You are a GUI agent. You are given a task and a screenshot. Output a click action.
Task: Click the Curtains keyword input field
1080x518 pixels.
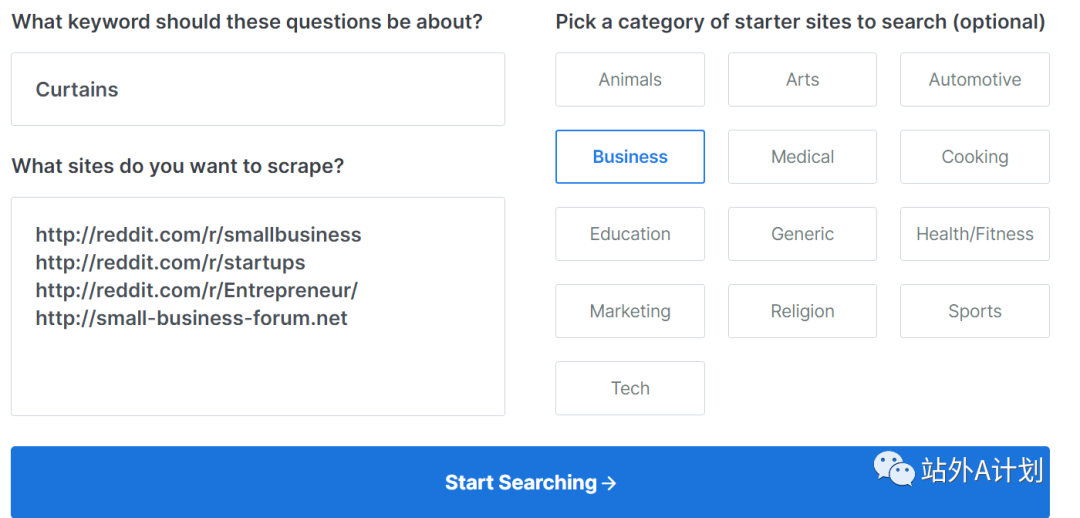257,90
